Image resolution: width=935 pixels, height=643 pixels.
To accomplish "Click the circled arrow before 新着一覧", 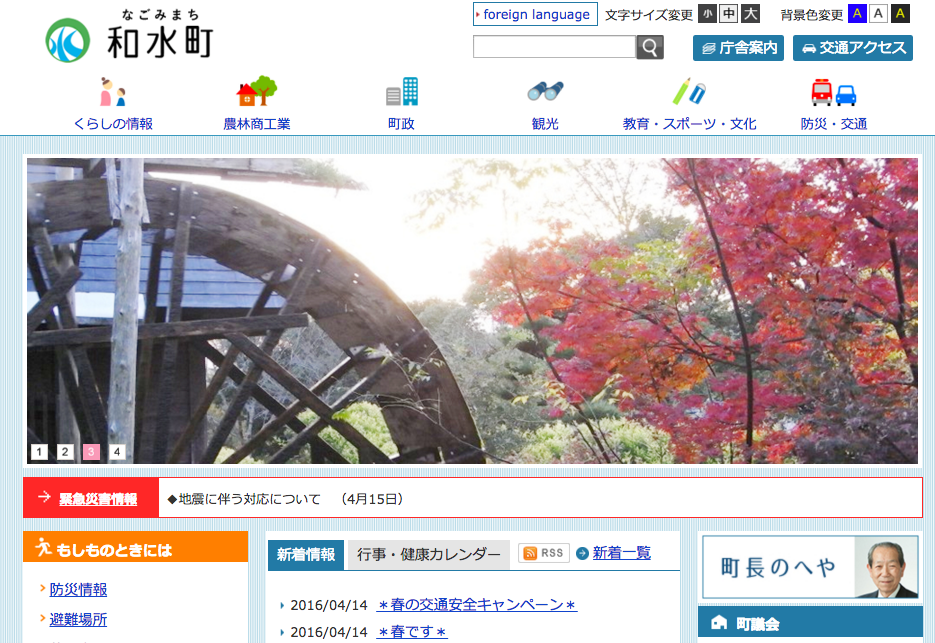I will pyautogui.click(x=583, y=554).
